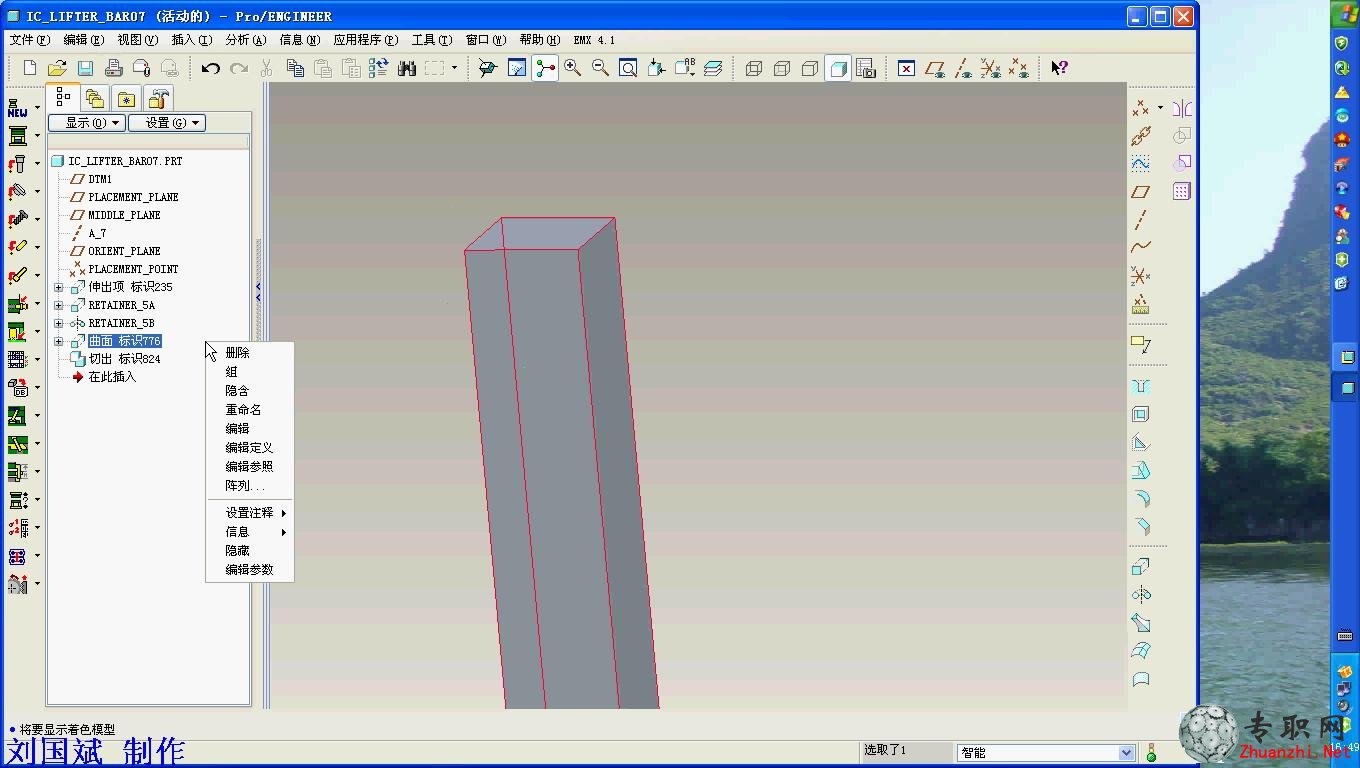Select the extrude tool in right toolbar

tap(1141, 567)
